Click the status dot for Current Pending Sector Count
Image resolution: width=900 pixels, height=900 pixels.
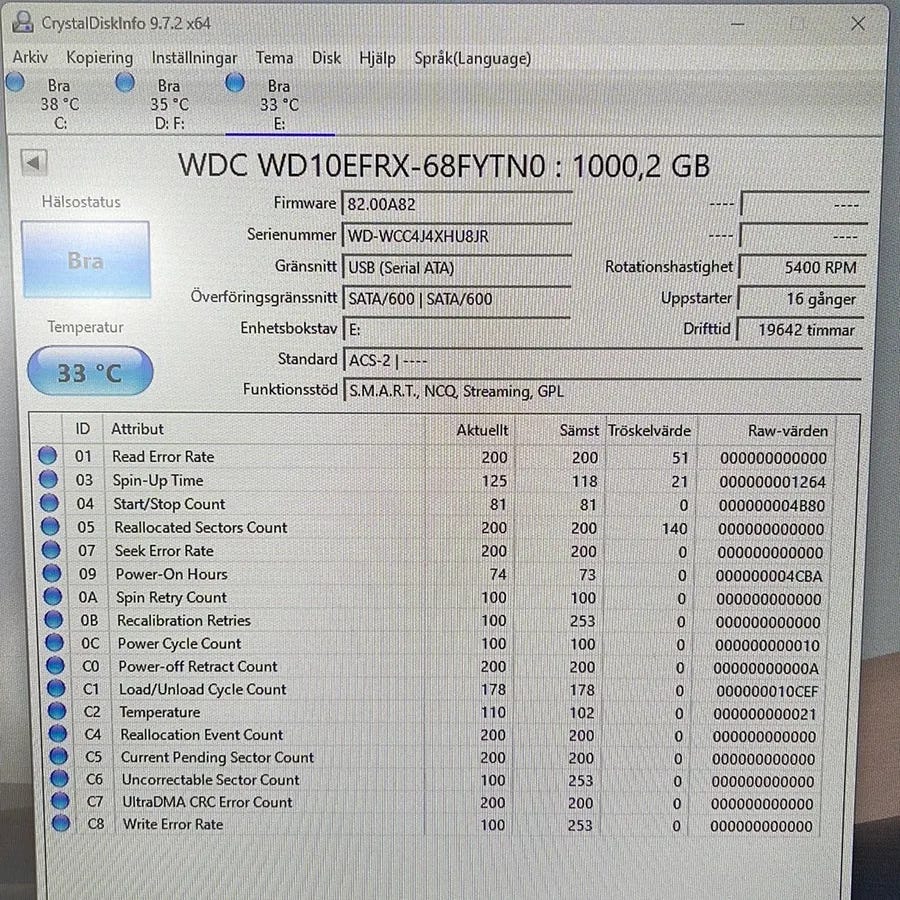(59, 756)
